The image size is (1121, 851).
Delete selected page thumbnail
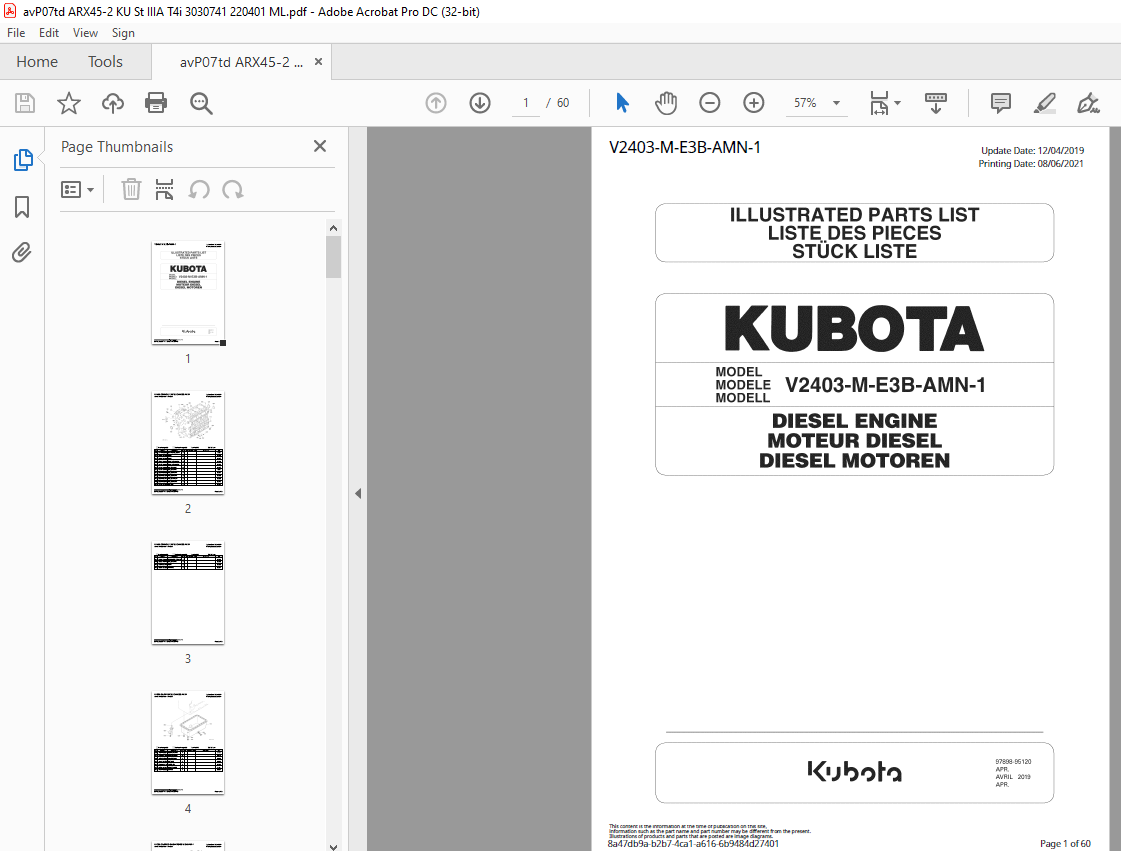(x=131, y=190)
